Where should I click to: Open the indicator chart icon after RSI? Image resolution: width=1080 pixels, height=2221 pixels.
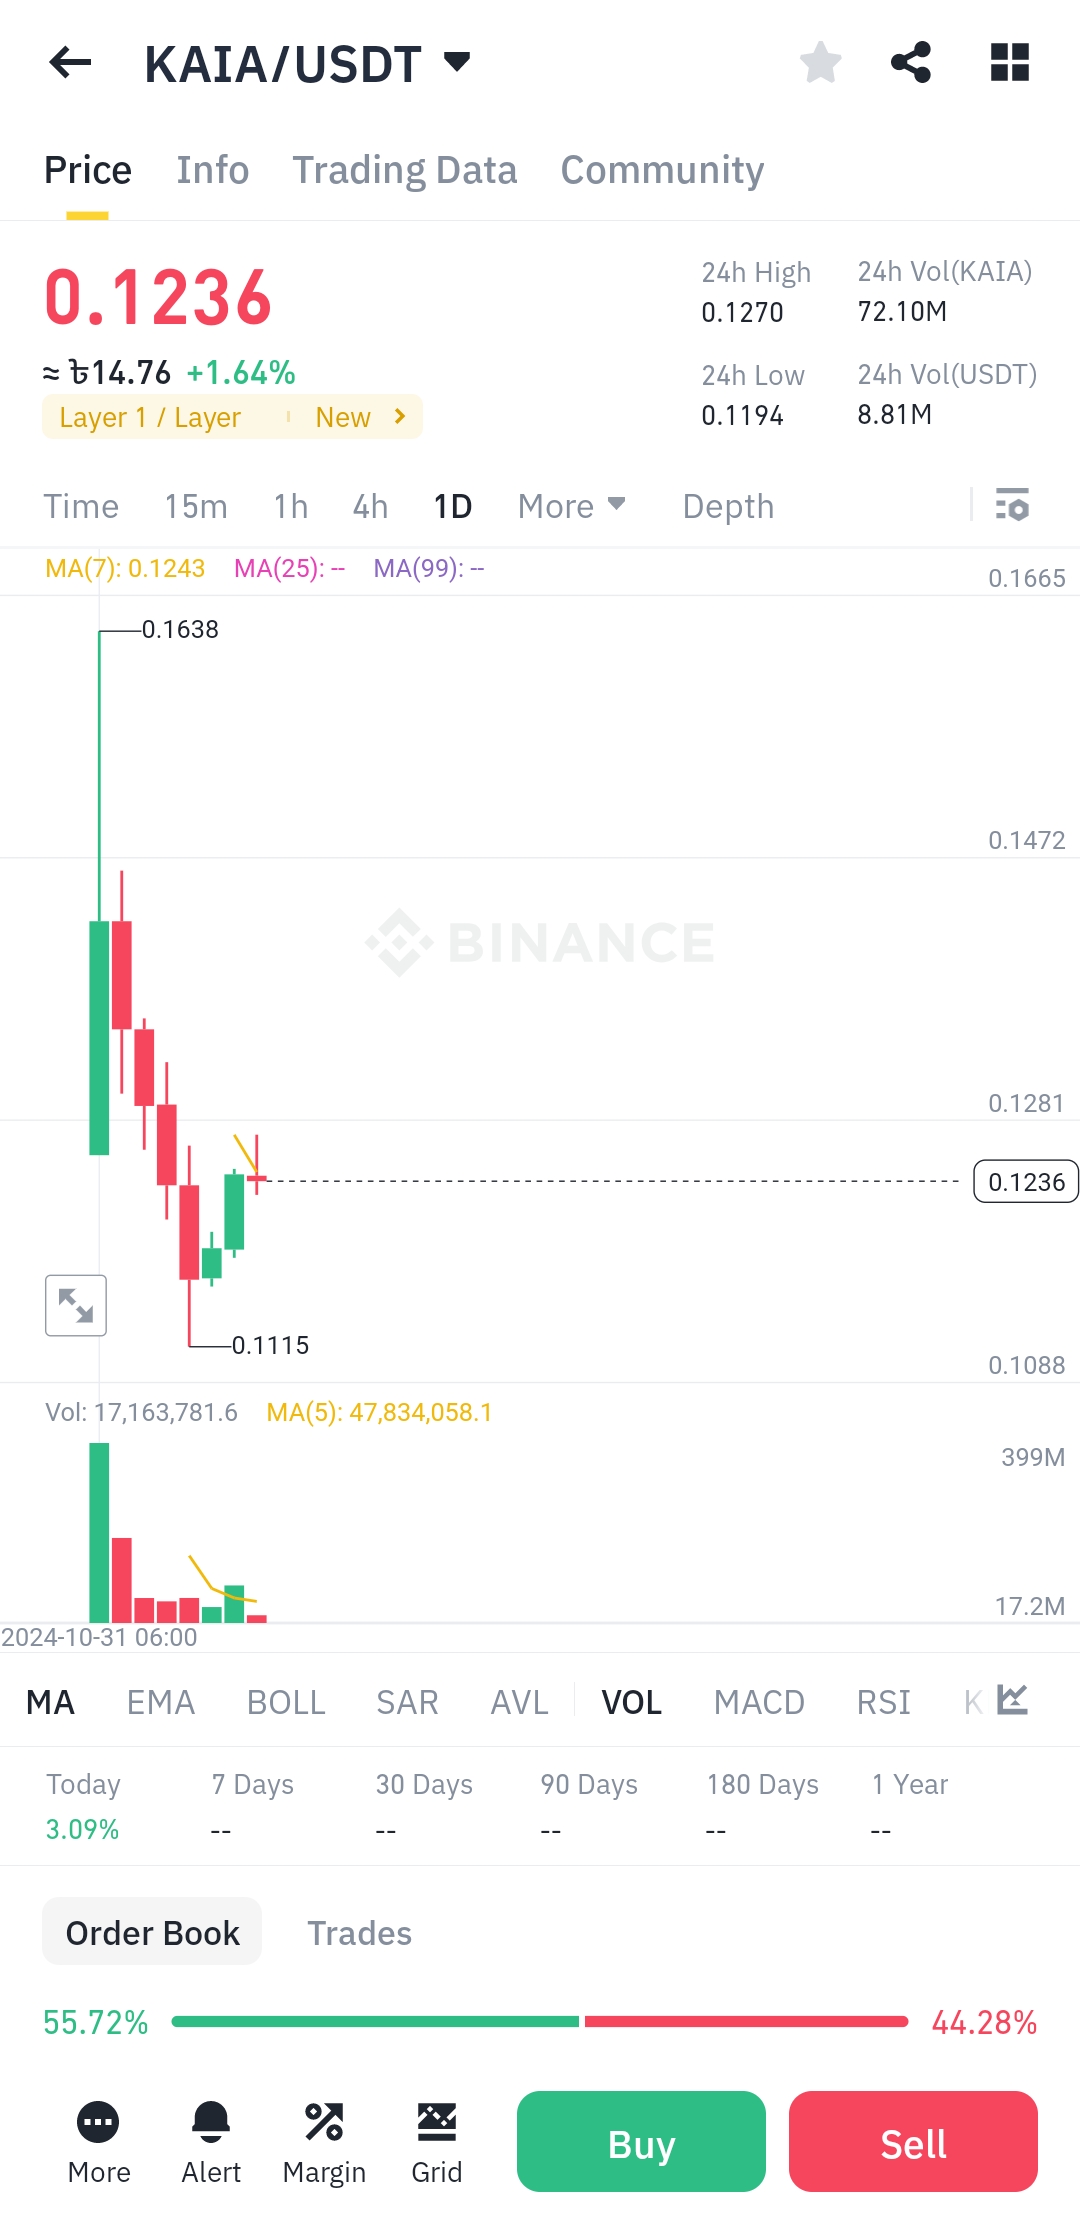[x=1012, y=1700]
